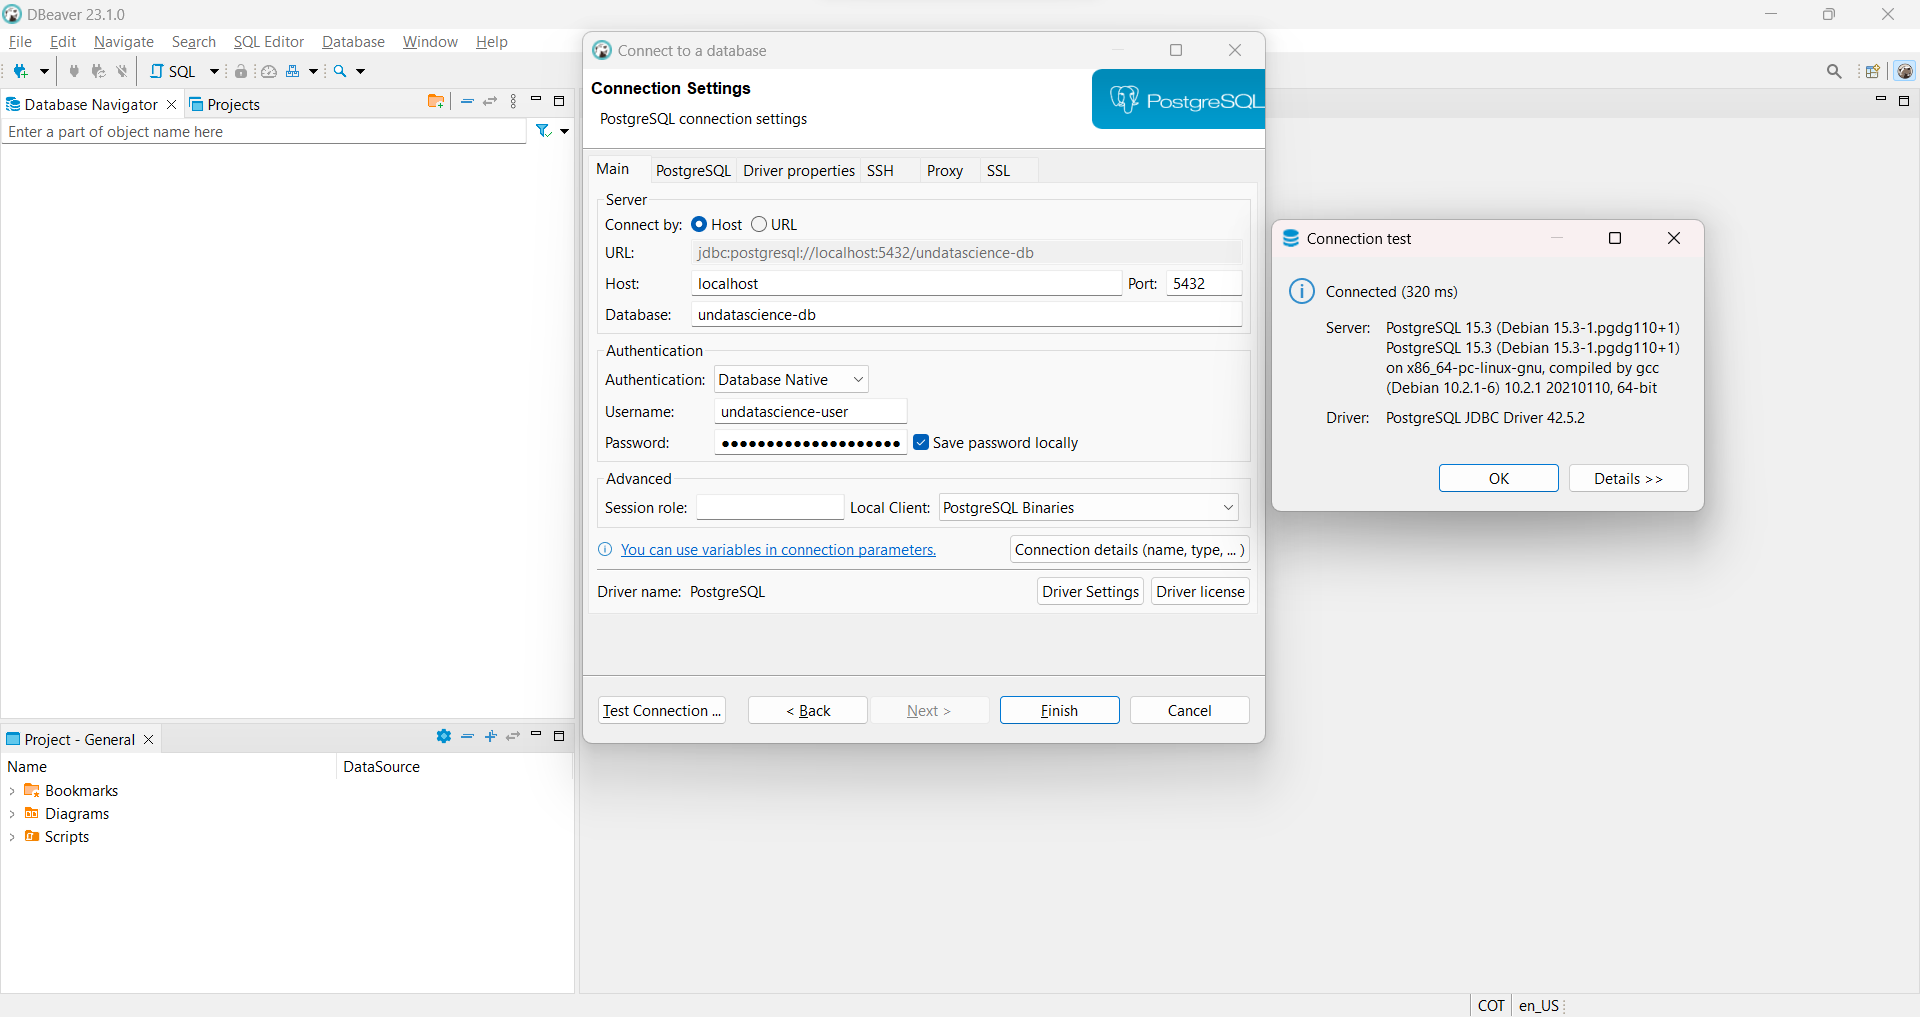The width and height of the screenshot is (1920, 1017).
Task: Switch to the Projects tab
Action: pyautogui.click(x=225, y=104)
